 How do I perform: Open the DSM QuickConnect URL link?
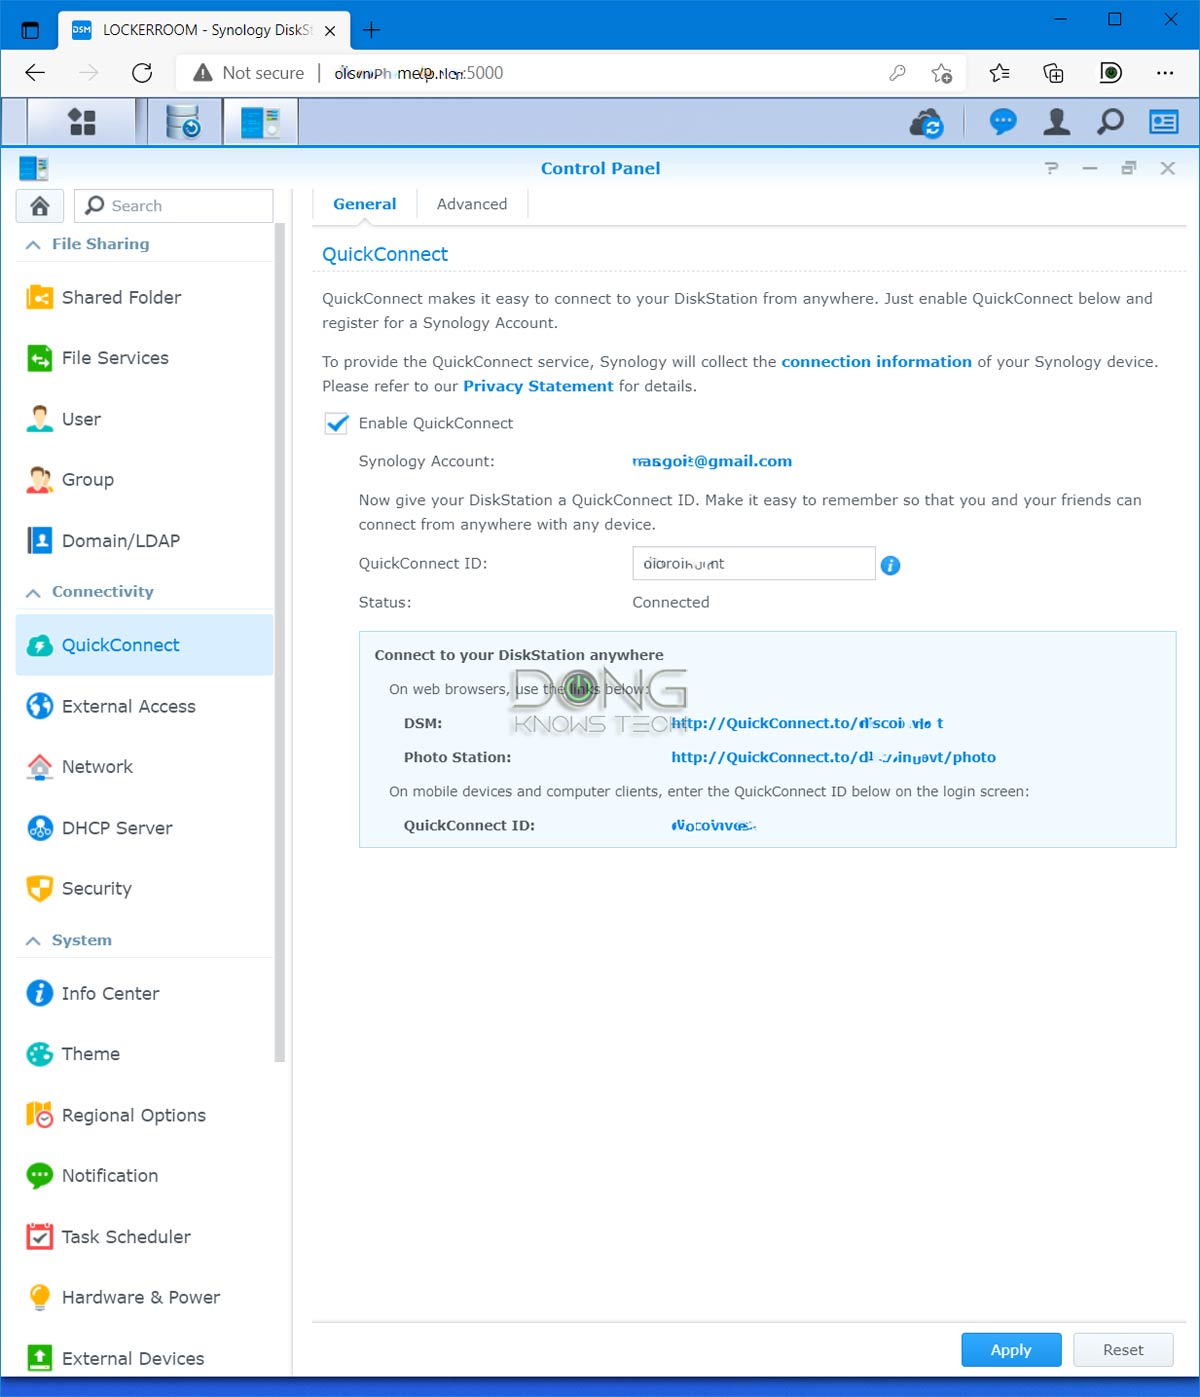807,723
